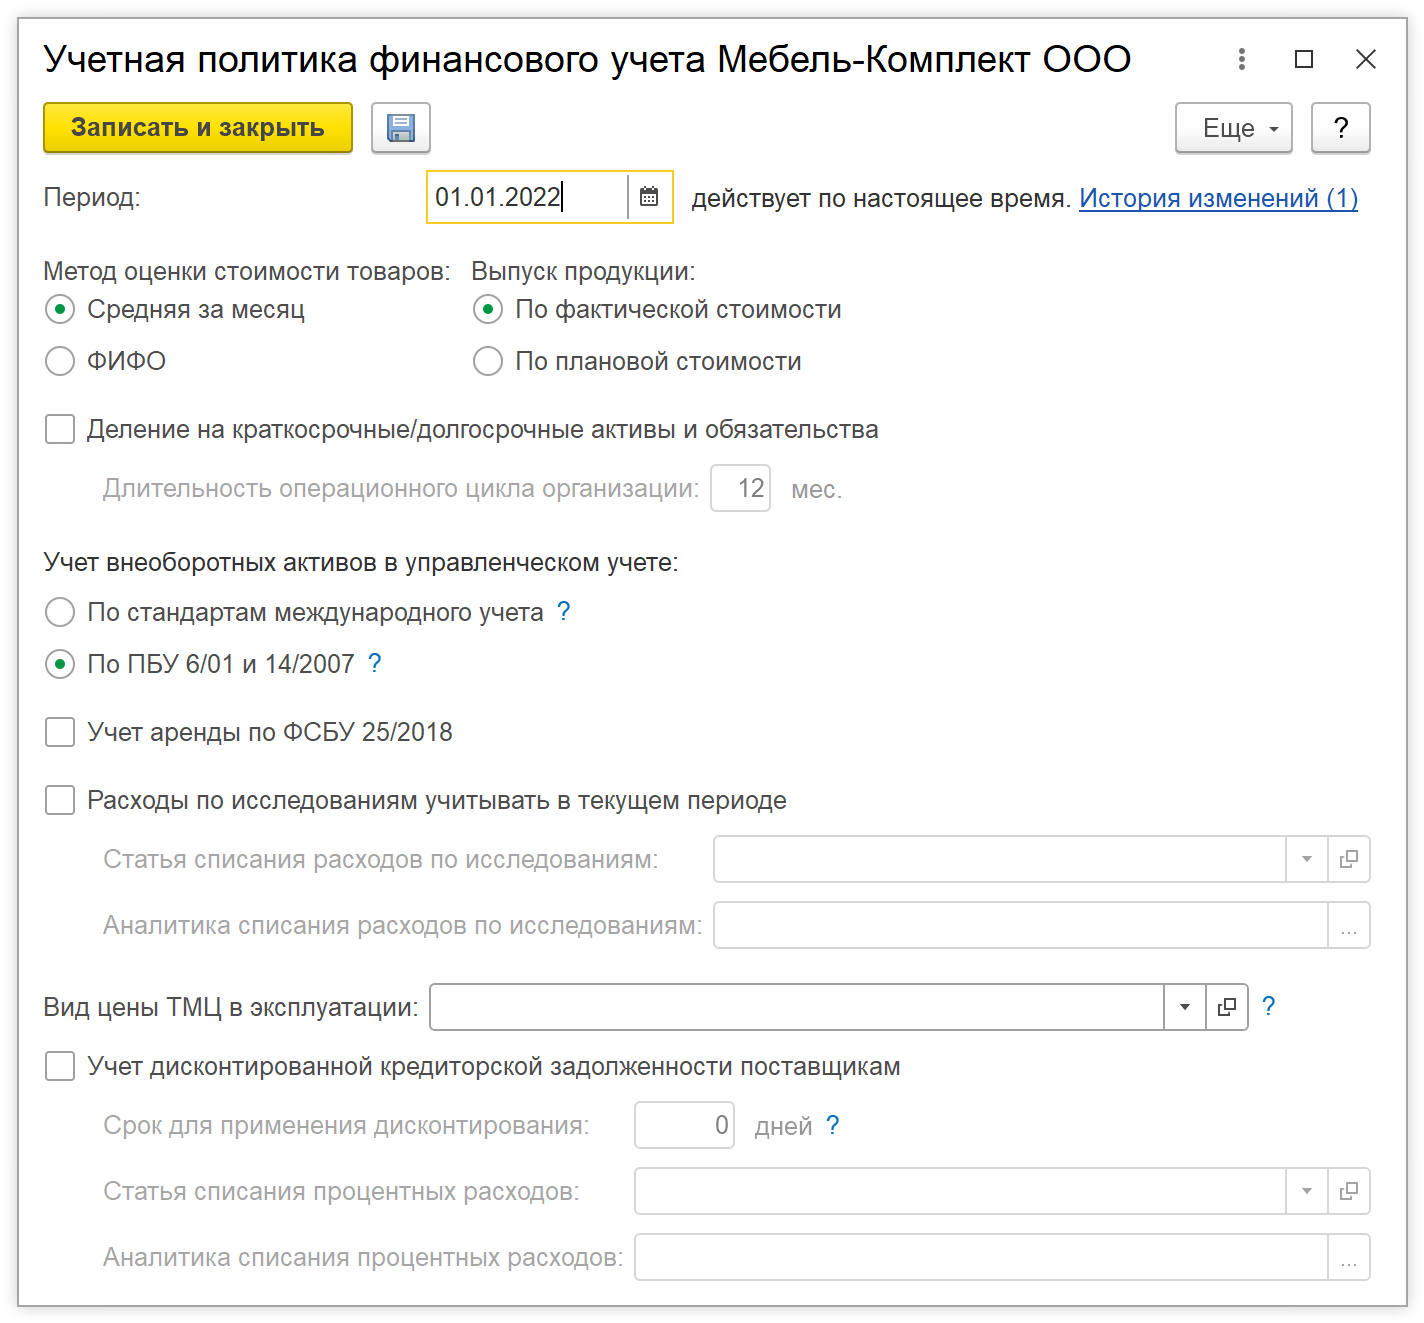Image resolution: width=1424 pixels, height=1323 pixels.
Task: Click the three-dot window options icon
Action: (1242, 59)
